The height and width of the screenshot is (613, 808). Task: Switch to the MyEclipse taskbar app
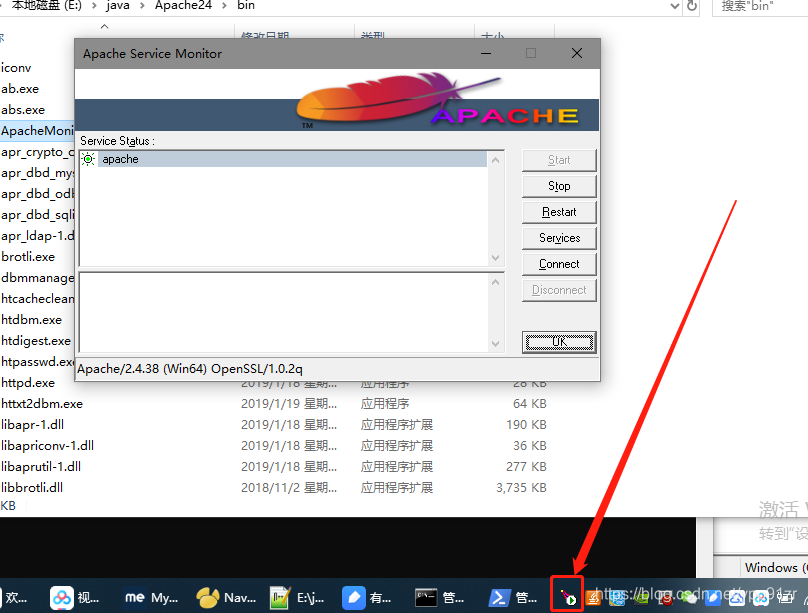coord(151,598)
